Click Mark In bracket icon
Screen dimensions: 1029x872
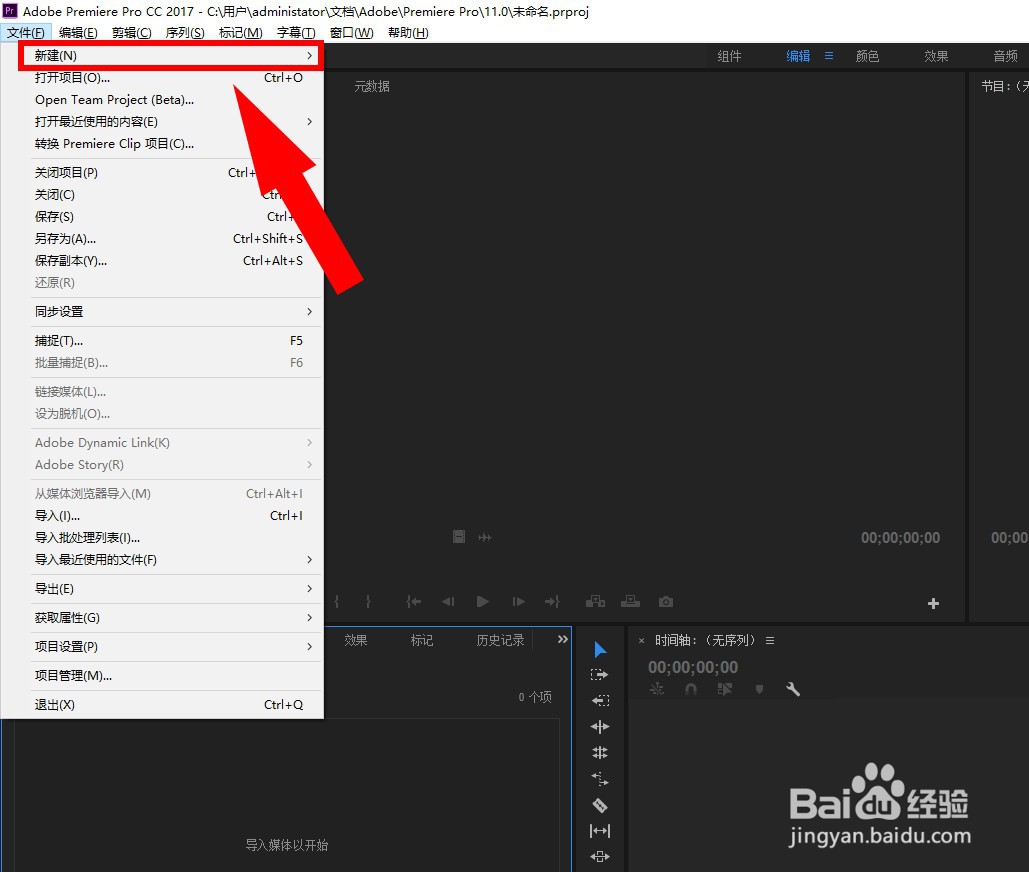337,602
